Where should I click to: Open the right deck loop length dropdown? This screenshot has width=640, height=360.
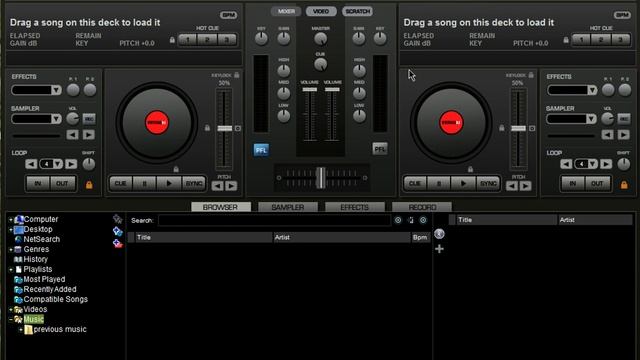[x=593, y=164]
